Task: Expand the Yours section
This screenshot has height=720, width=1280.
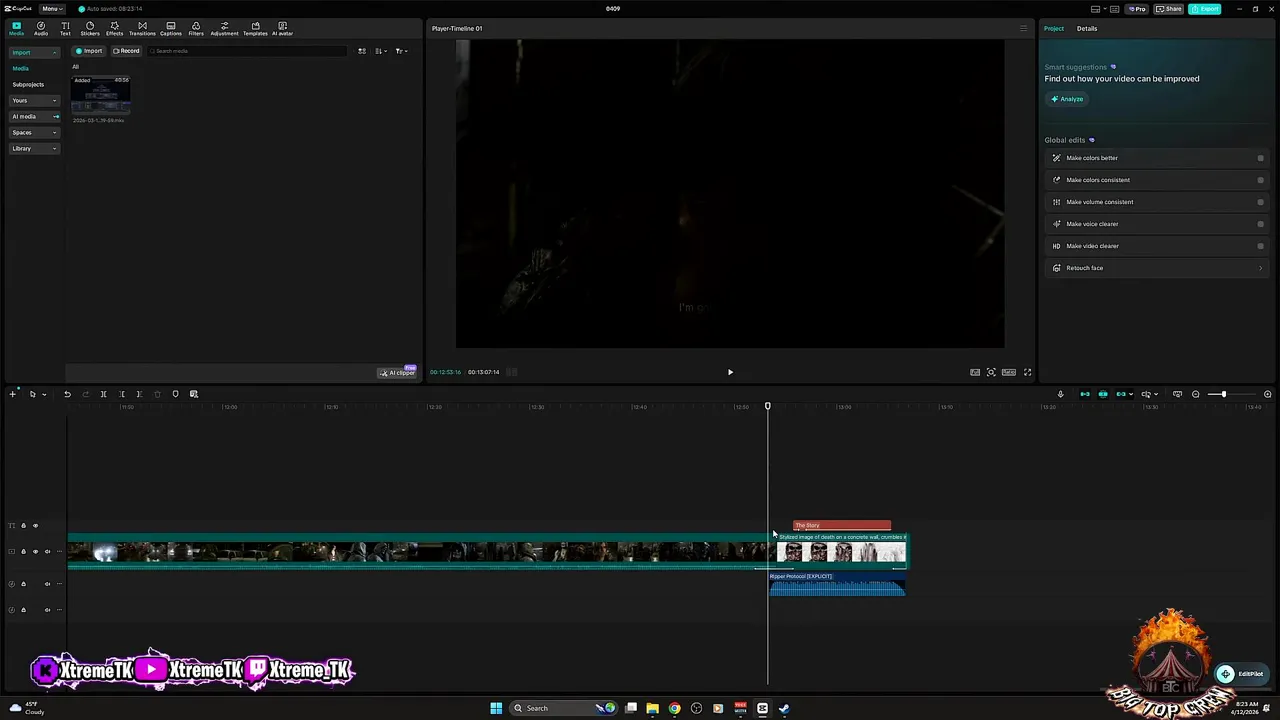Action: coord(35,100)
